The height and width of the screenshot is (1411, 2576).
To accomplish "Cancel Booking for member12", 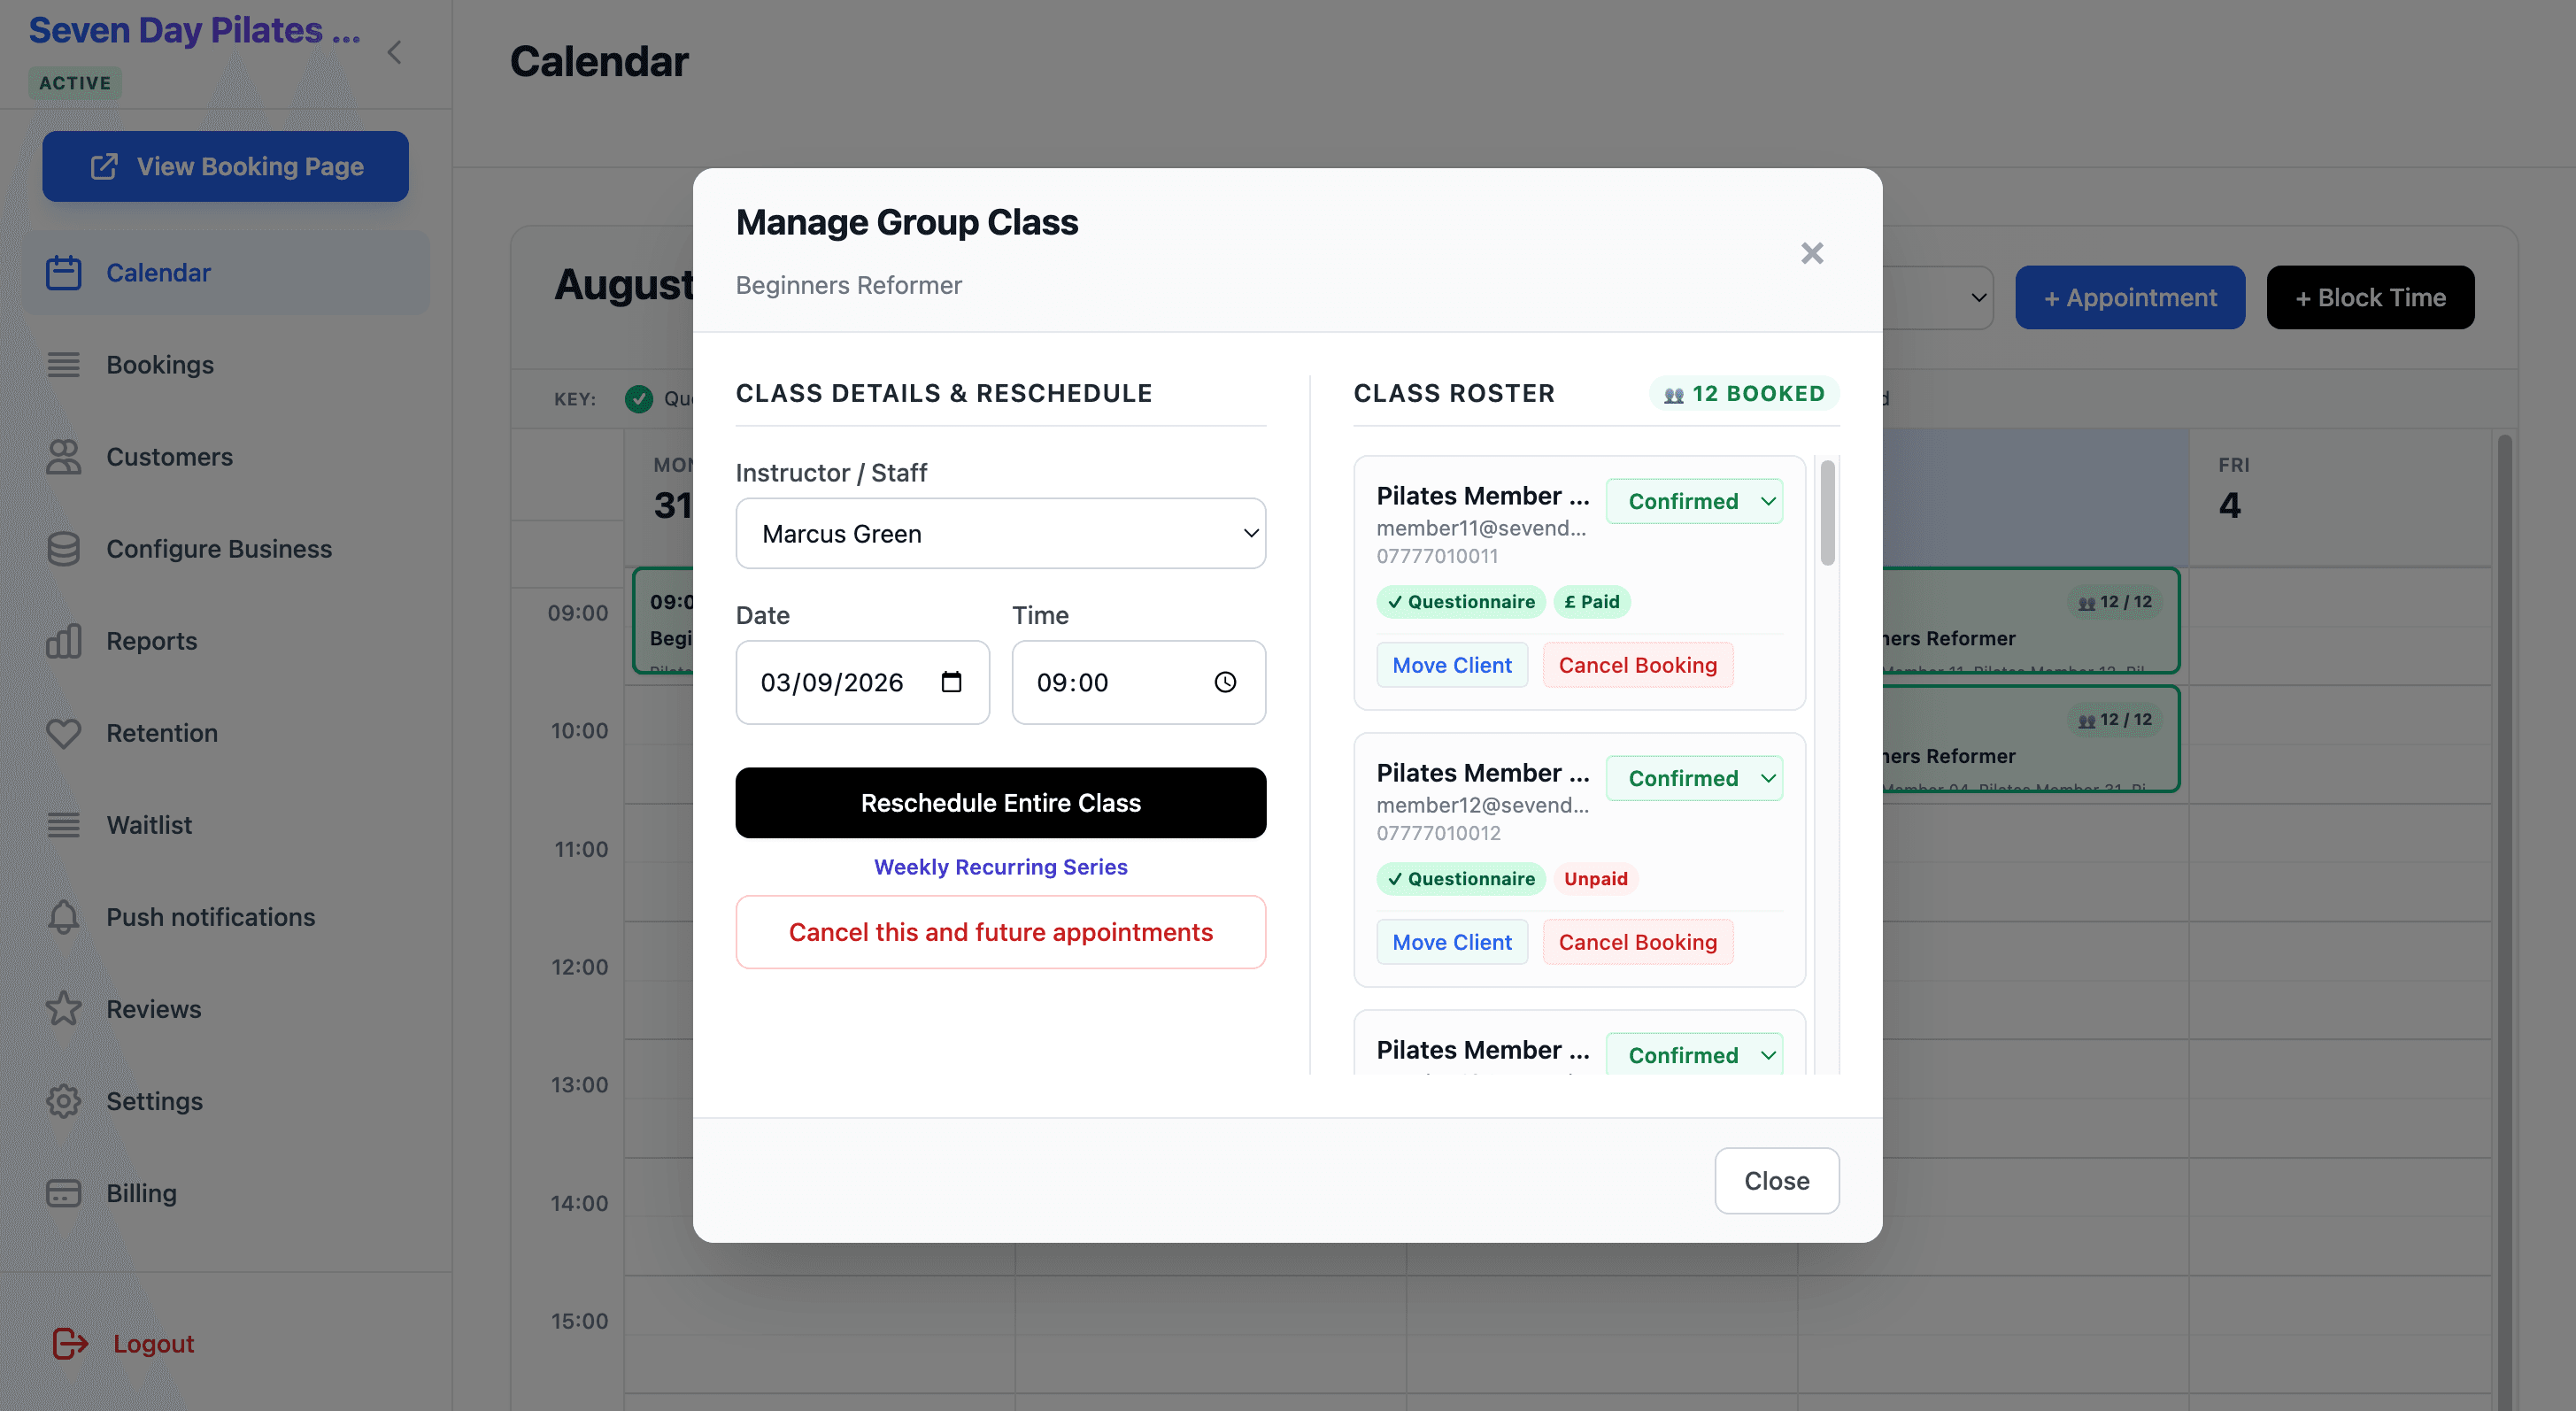I will [1638, 942].
